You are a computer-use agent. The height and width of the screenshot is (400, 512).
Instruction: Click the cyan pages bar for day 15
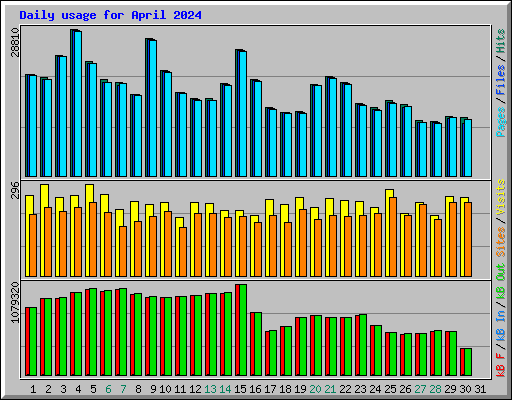point(243,114)
